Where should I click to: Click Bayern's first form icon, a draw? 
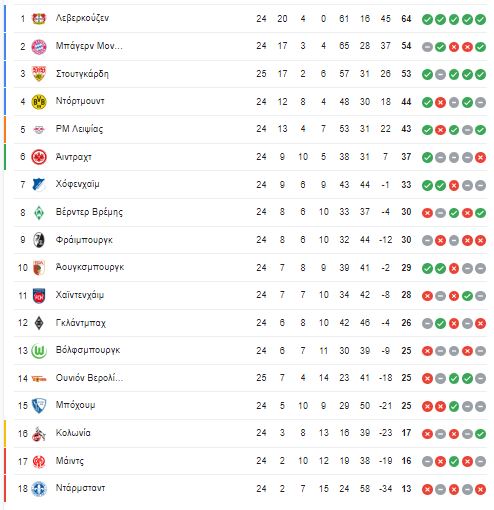pyautogui.click(x=427, y=47)
